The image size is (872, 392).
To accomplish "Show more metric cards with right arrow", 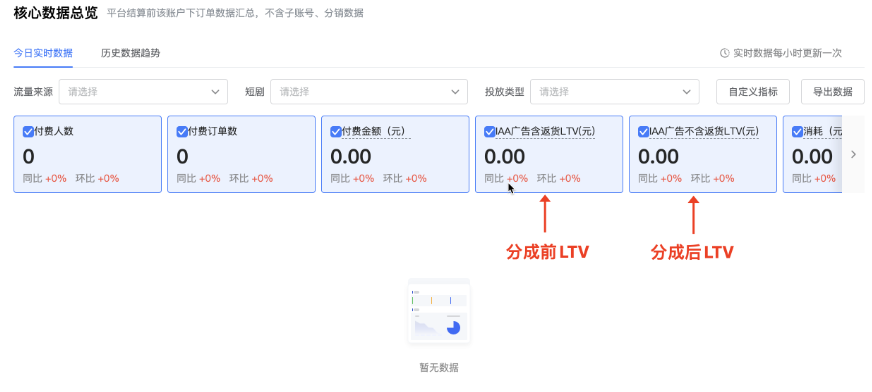I will point(854,155).
